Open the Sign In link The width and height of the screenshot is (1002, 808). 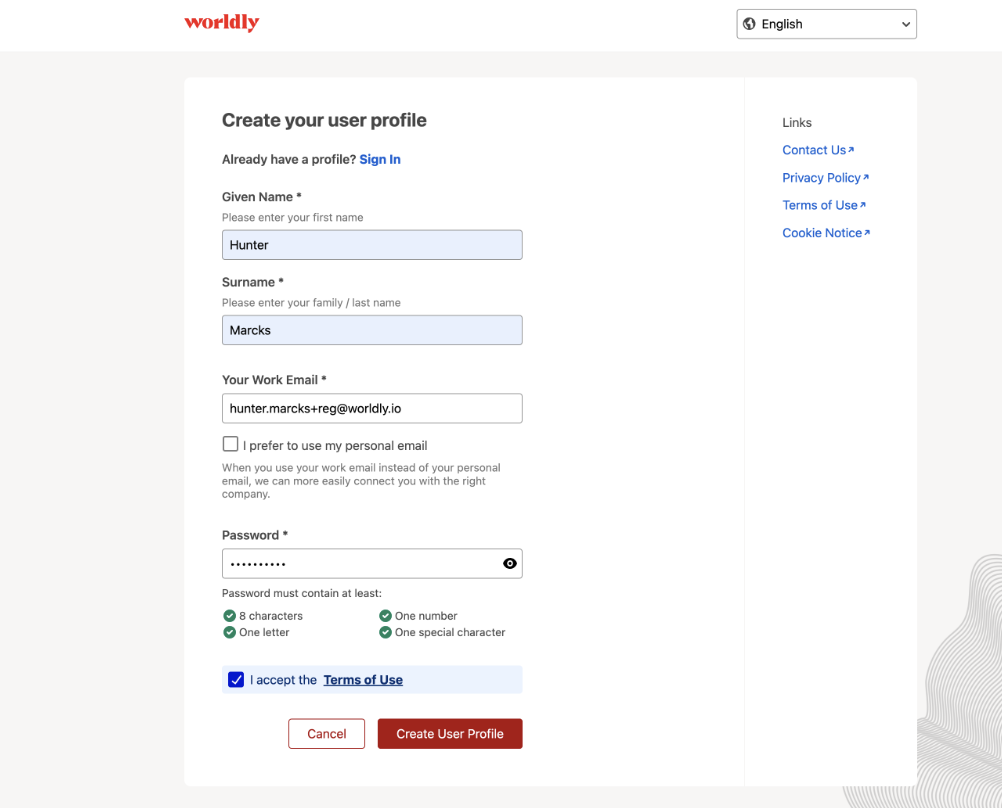click(x=380, y=159)
